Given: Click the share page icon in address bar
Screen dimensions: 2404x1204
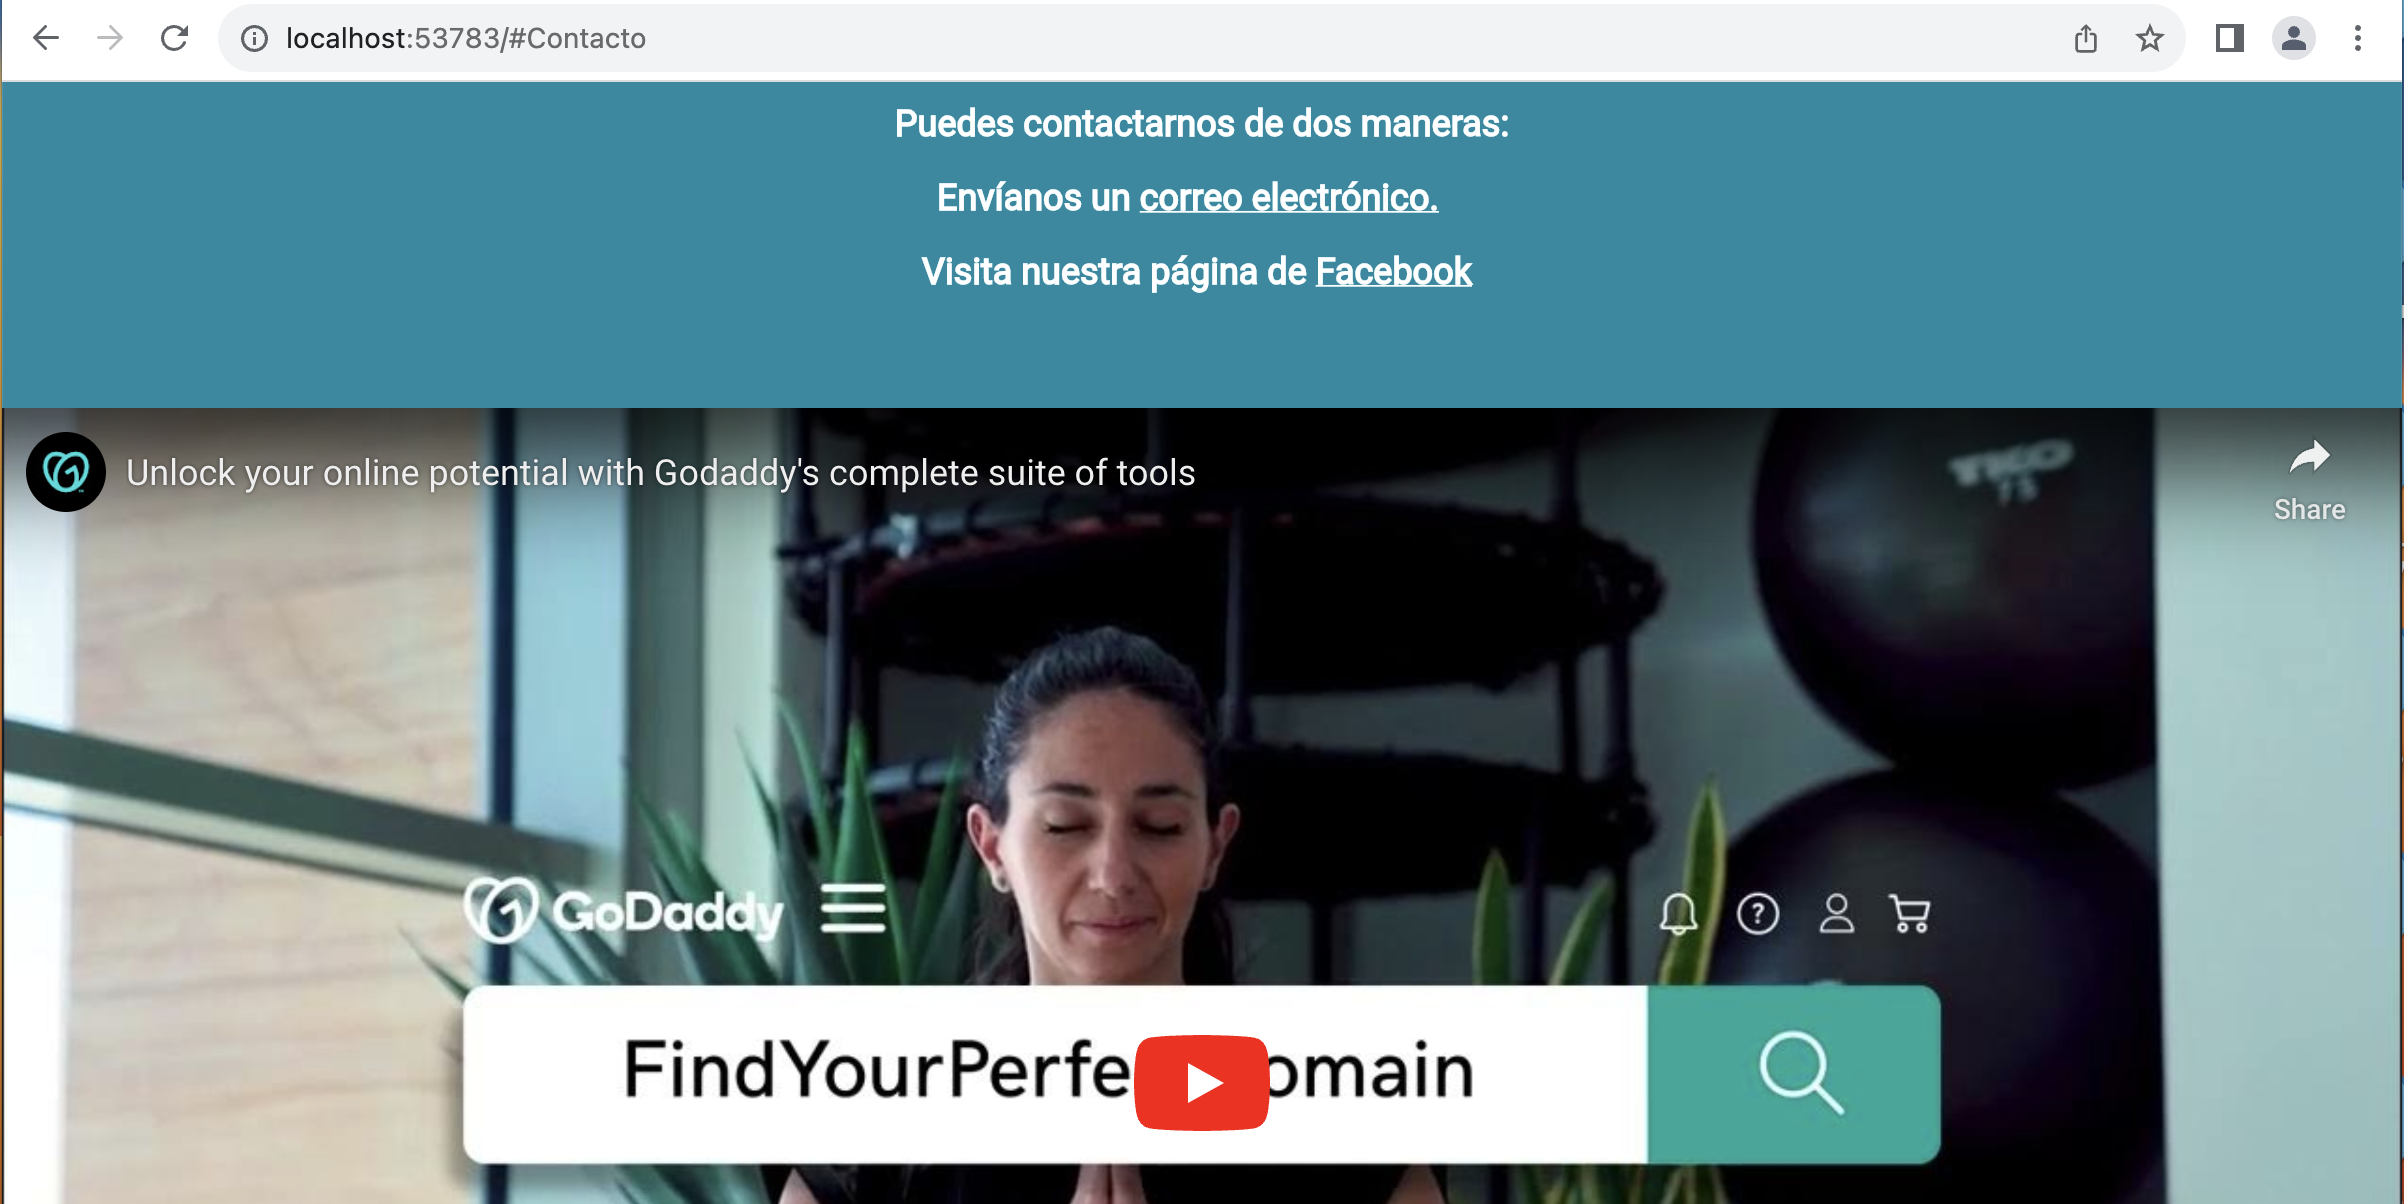Looking at the screenshot, I should [x=2085, y=38].
